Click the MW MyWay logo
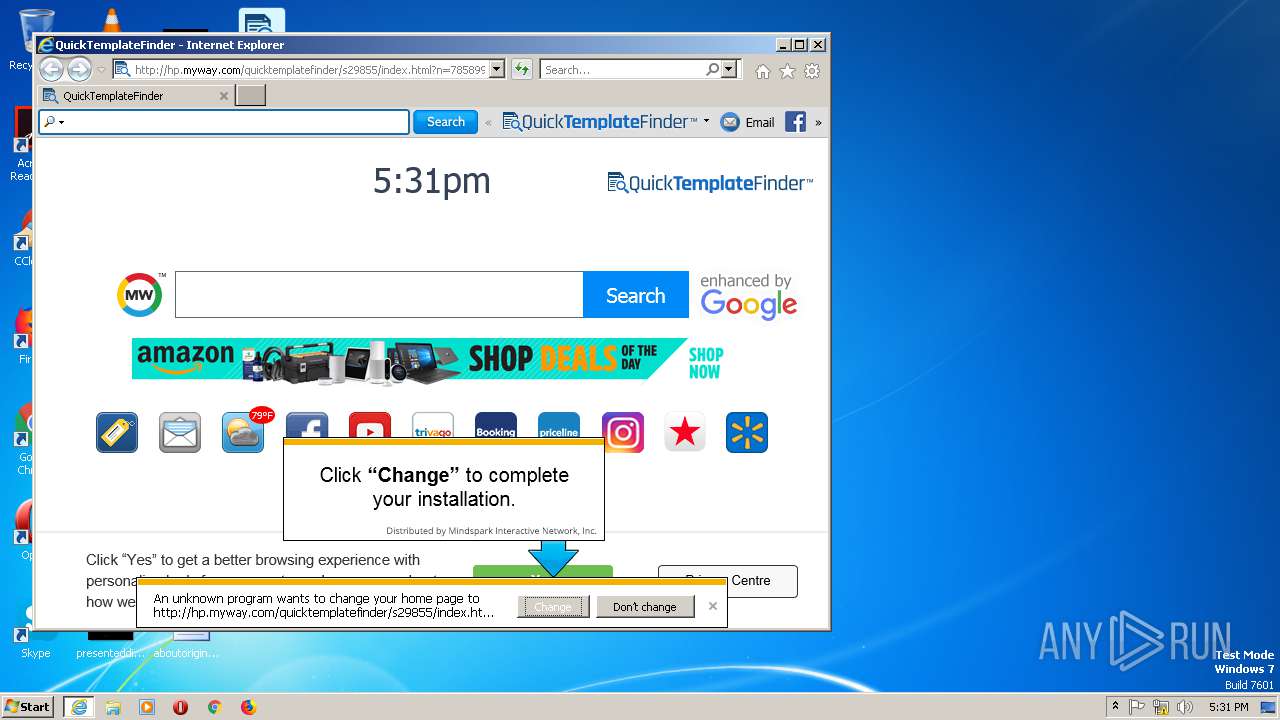 click(140, 294)
